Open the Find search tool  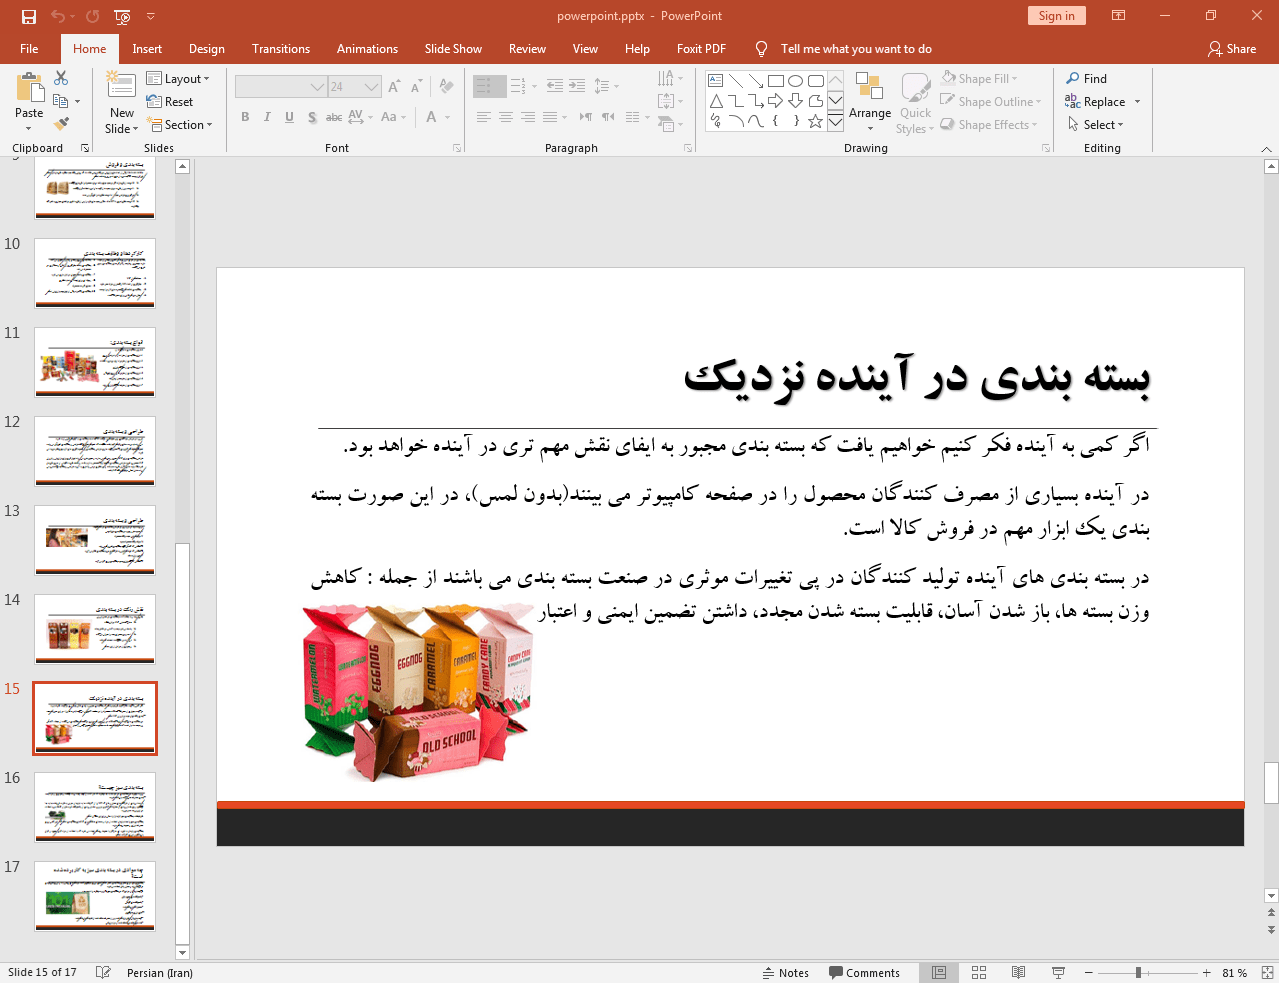click(1087, 78)
